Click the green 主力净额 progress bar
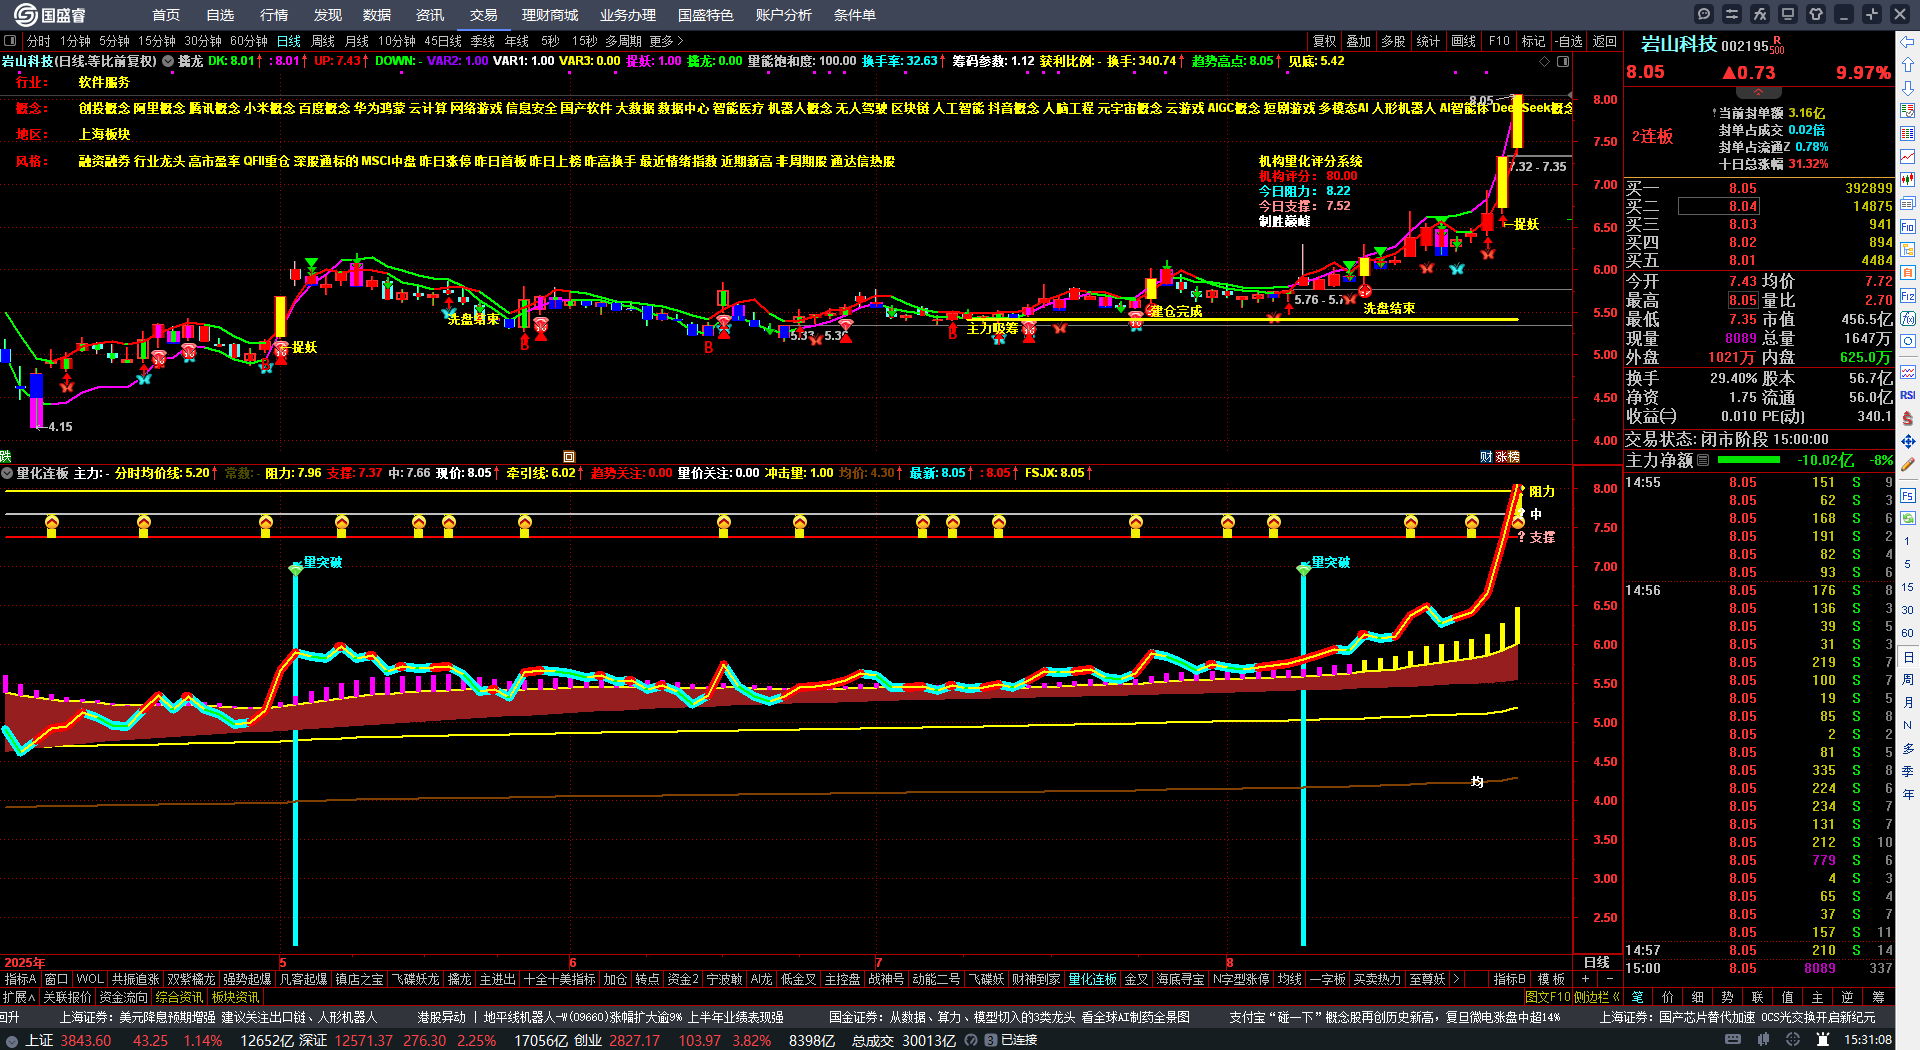 (1748, 460)
